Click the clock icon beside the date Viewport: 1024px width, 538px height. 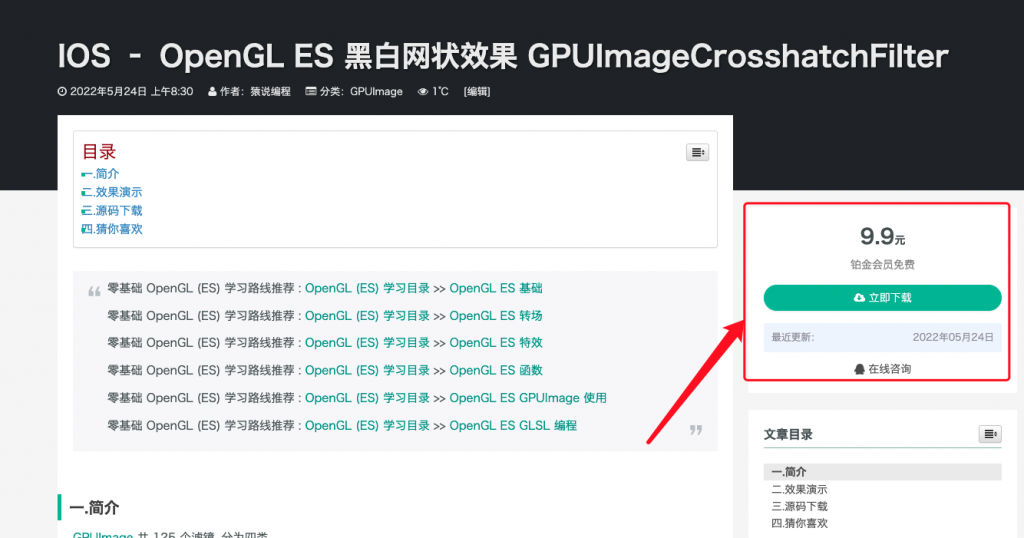[62, 91]
